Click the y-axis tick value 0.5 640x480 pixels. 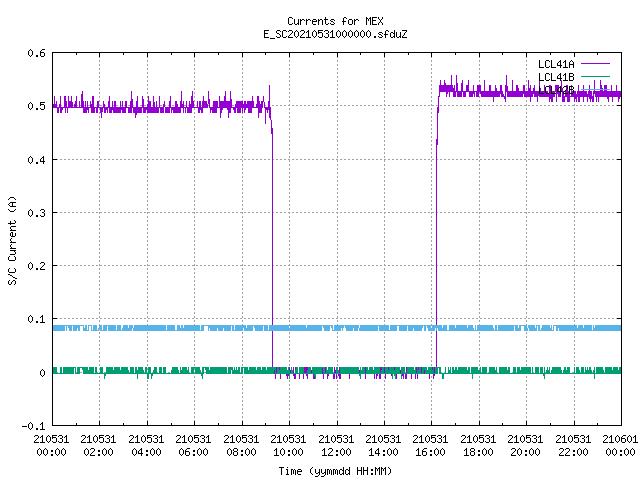[36, 106]
